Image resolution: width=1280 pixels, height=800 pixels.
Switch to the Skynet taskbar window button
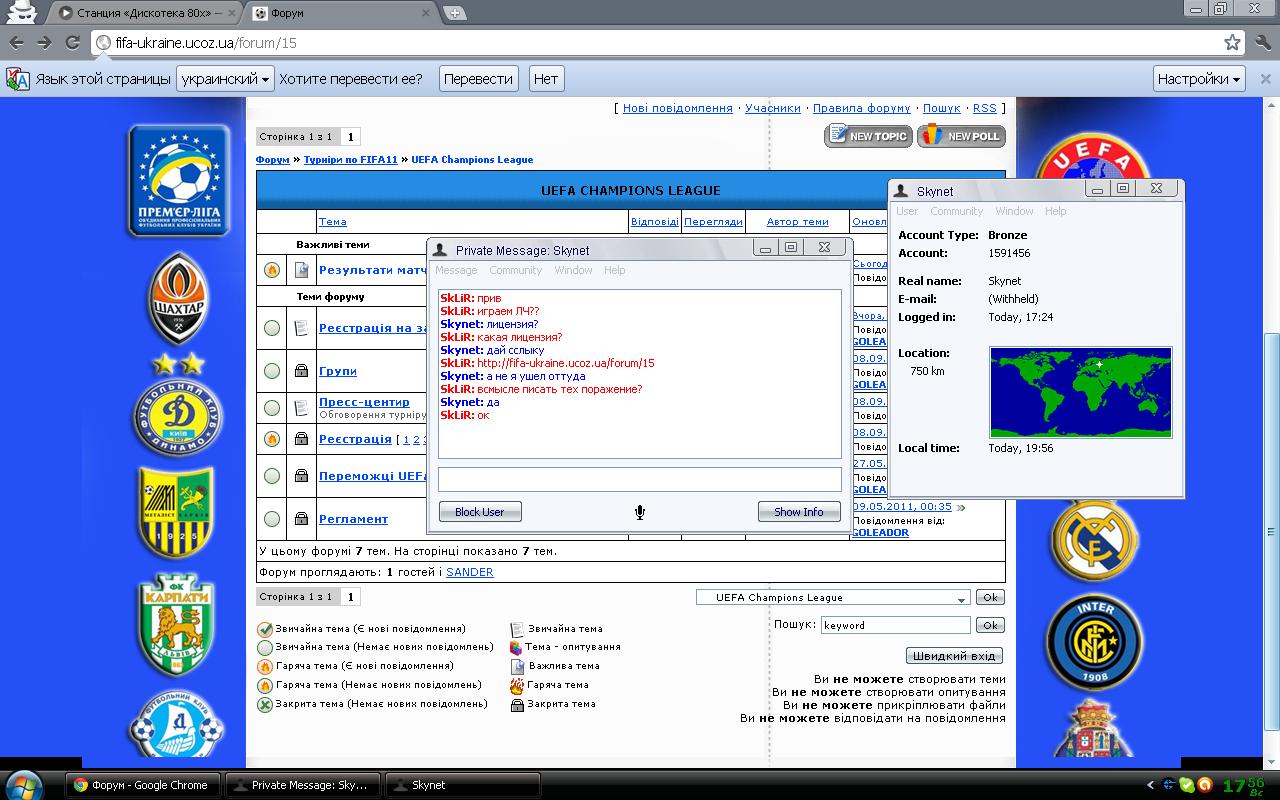pyautogui.click(x=462, y=785)
